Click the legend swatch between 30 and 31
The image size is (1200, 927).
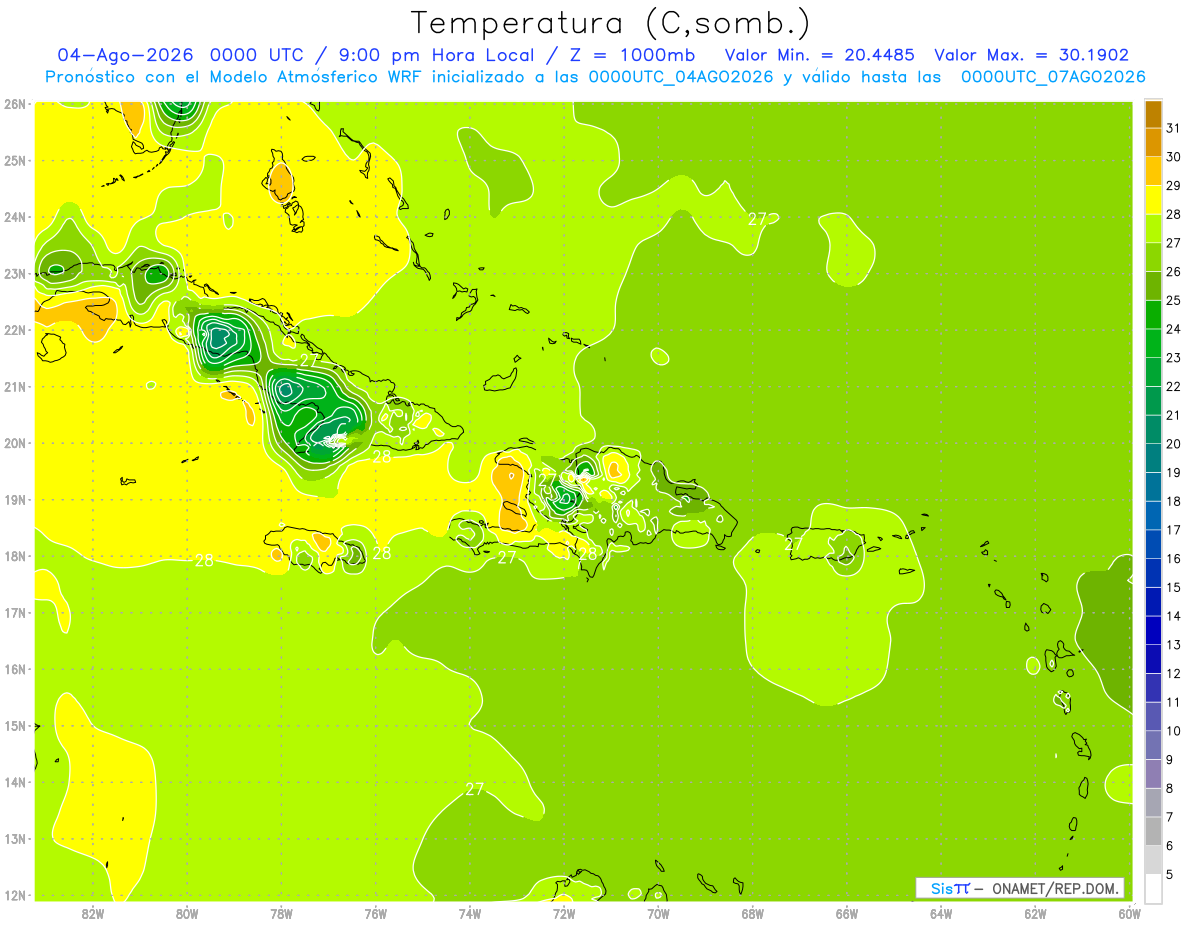point(1153,142)
